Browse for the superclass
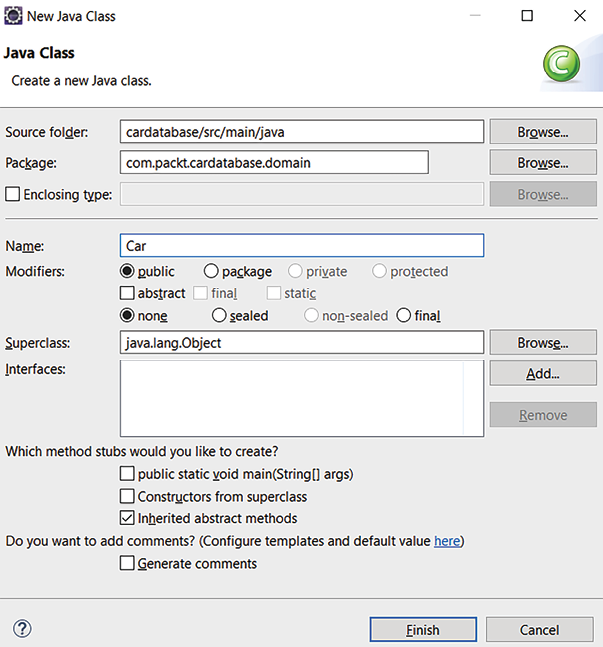Image resolution: width=603 pixels, height=647 pixels. pos(542,343)
